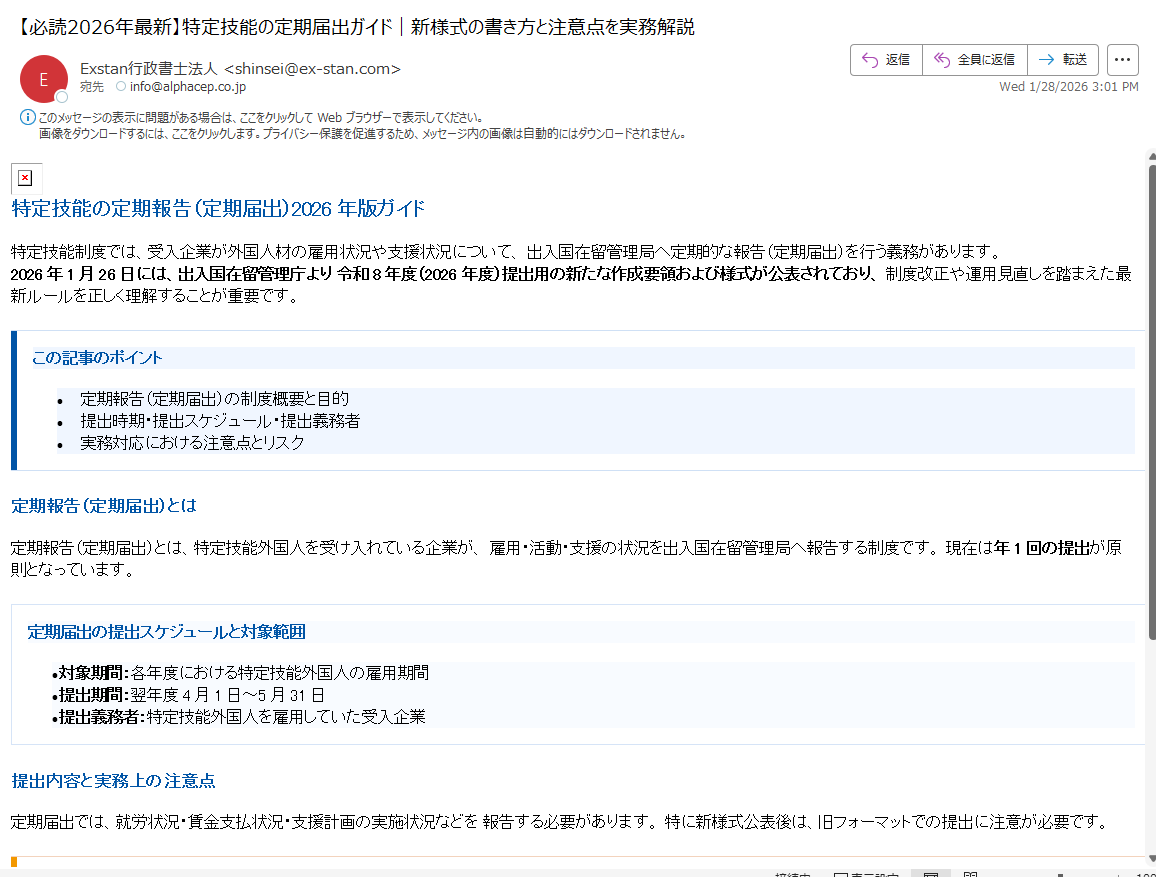This screenshot has height=877, width=1156.
Task: Click the presence circle beside info@alphacep.co.jp
Action: [121, 87]
